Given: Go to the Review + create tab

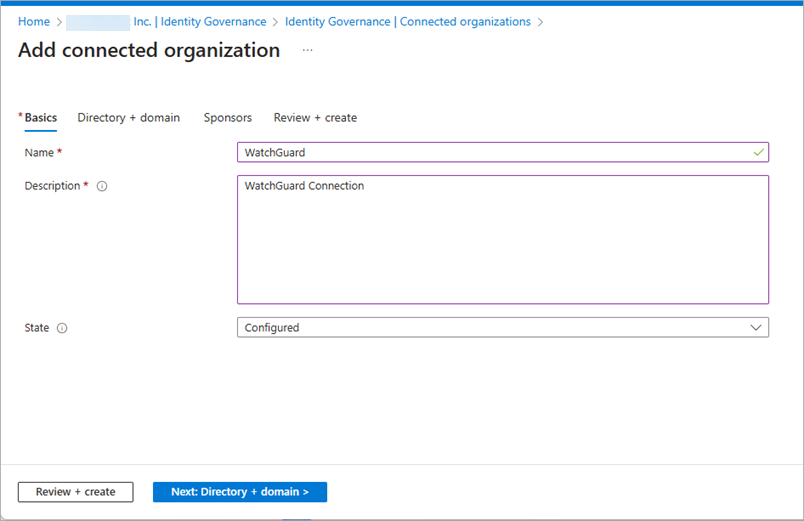Looking at the screenshot, I should (x=315, y=118).
